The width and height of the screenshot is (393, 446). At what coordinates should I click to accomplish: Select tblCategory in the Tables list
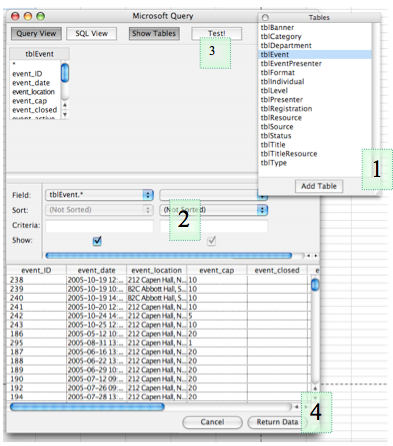click(x=315, y=37)
